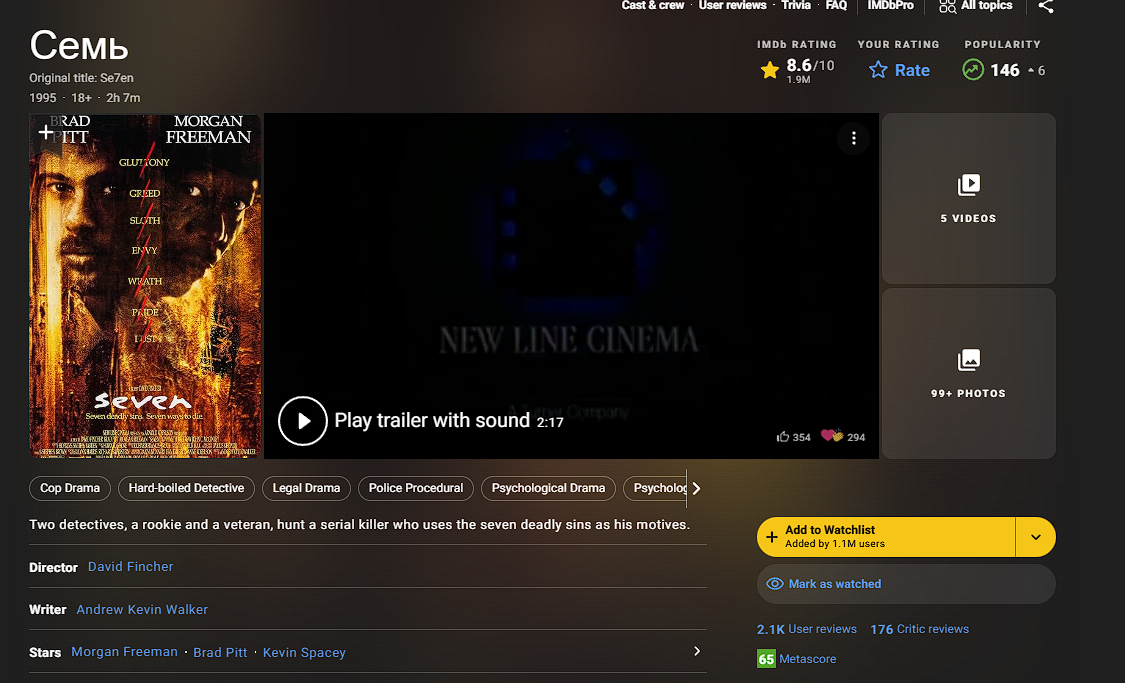This screenshot has width=1125, height=683.
Task: Click the 8.6/10 rating score
Action: coord(810,66)
